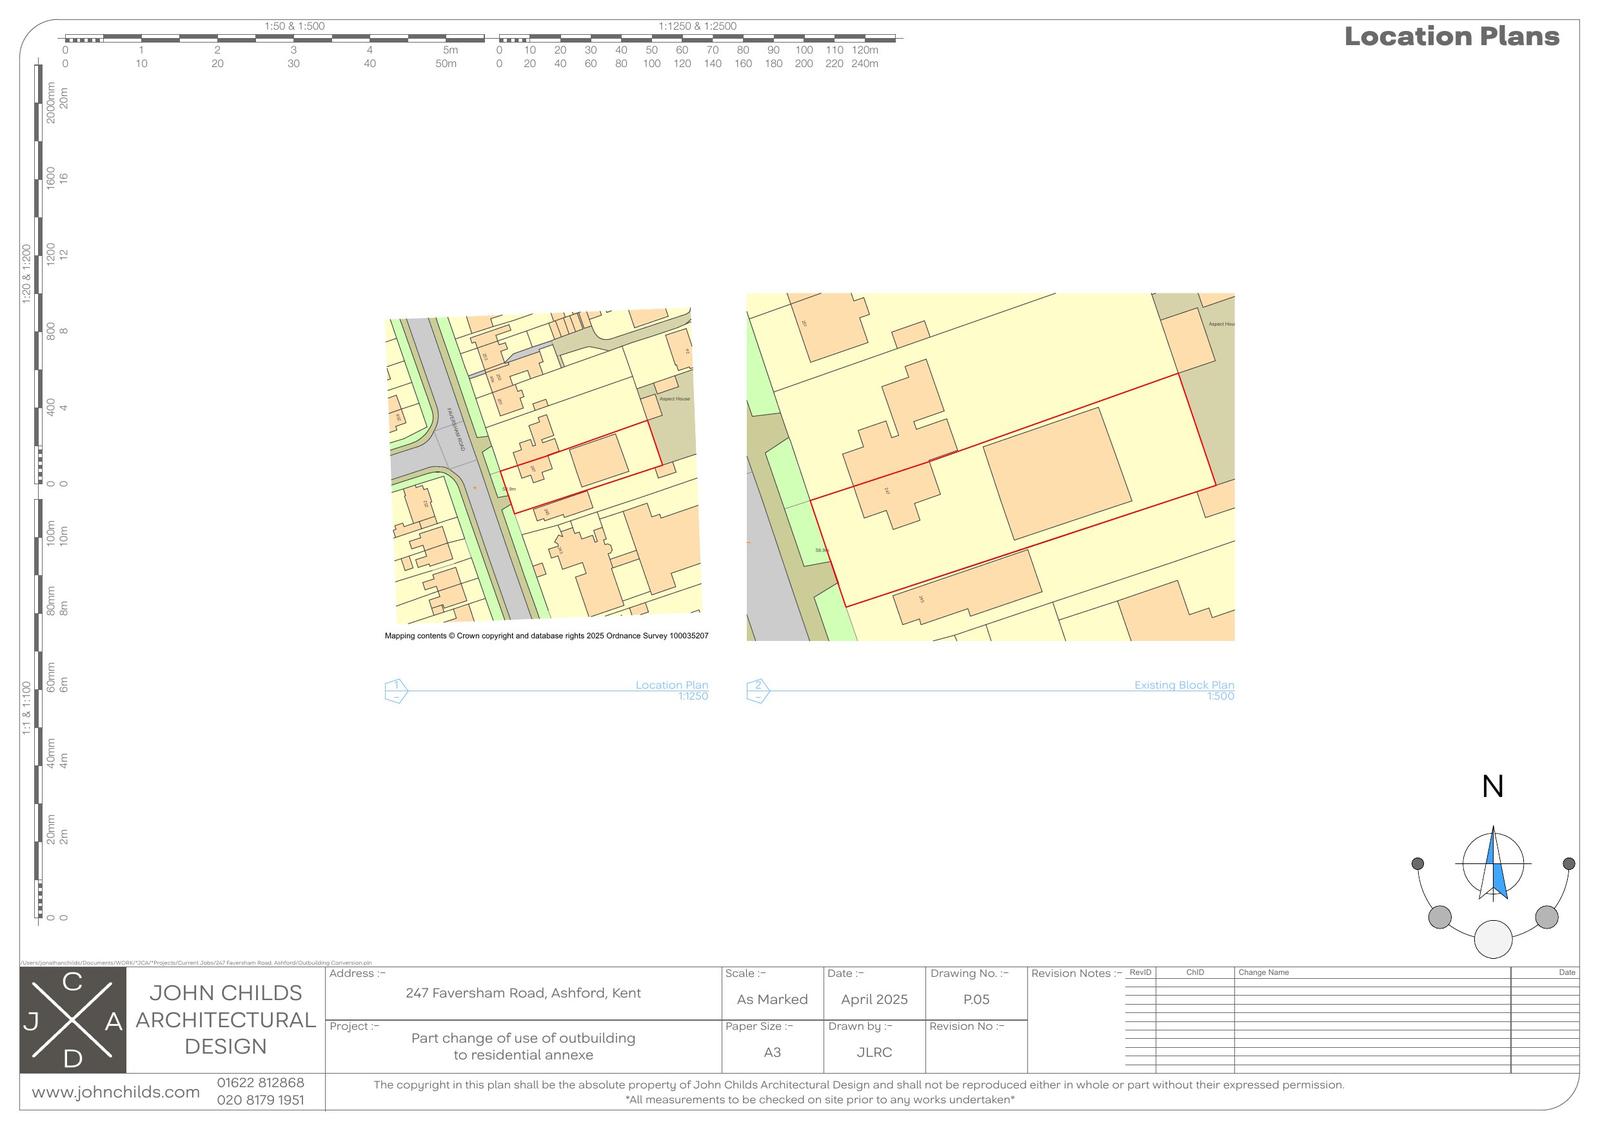Select the Existing Block Plan 1:500 map

(x=990, y=467)
